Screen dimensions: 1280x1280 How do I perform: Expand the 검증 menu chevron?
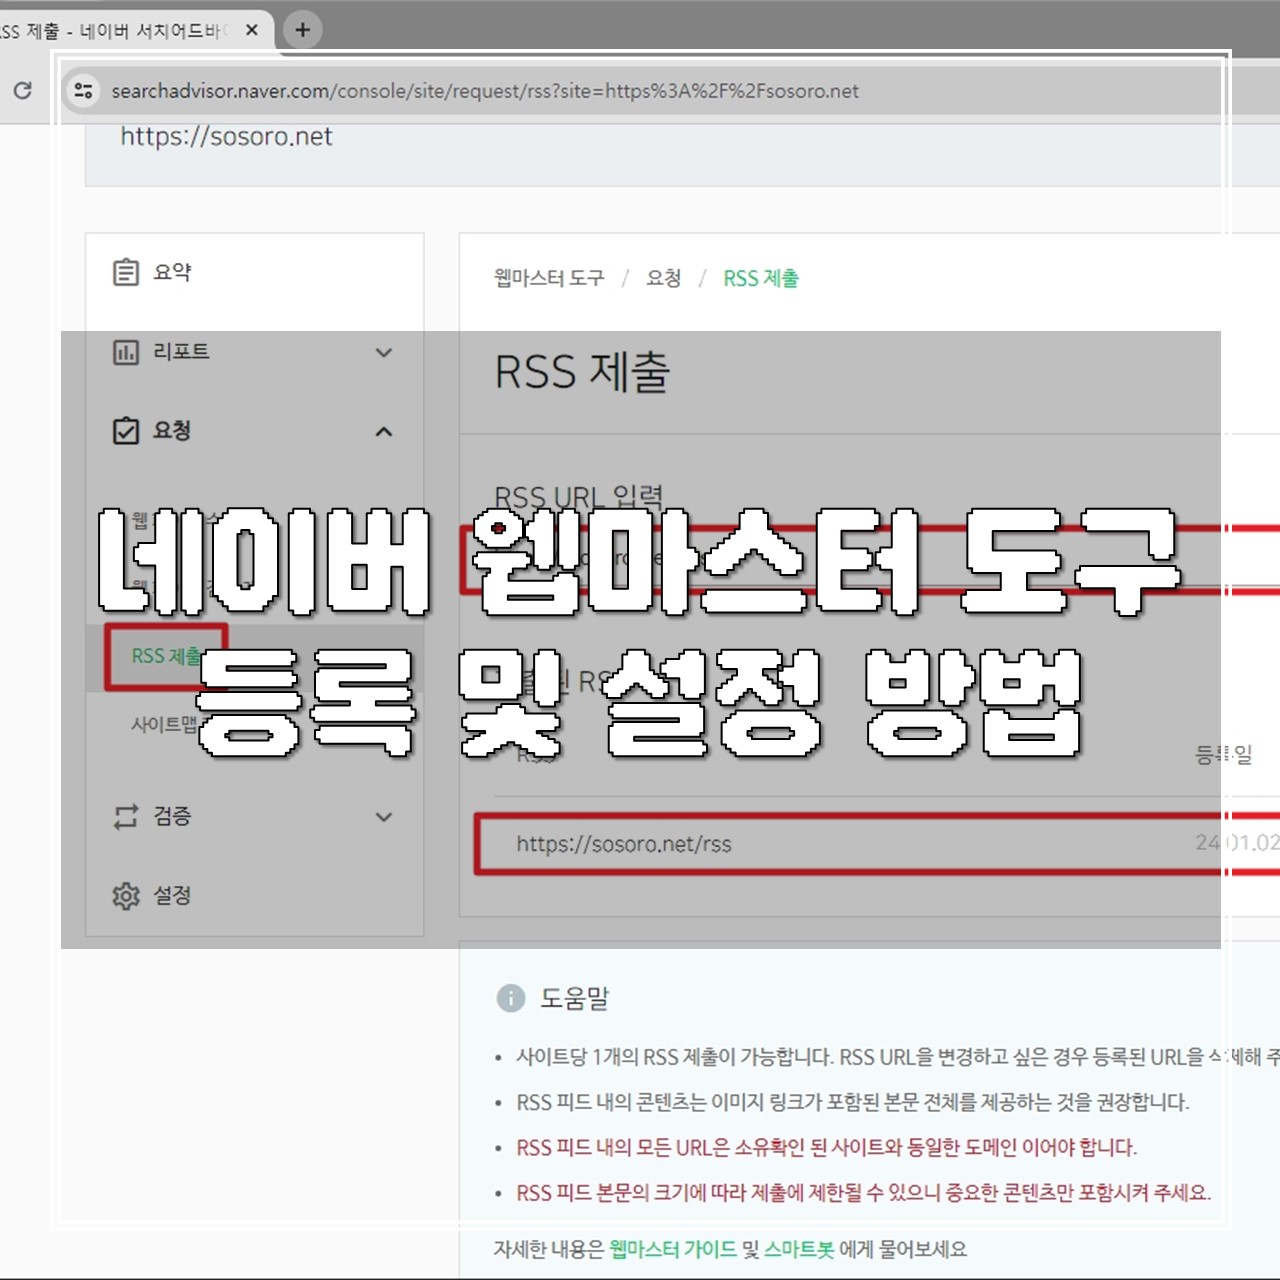[384, 817]
